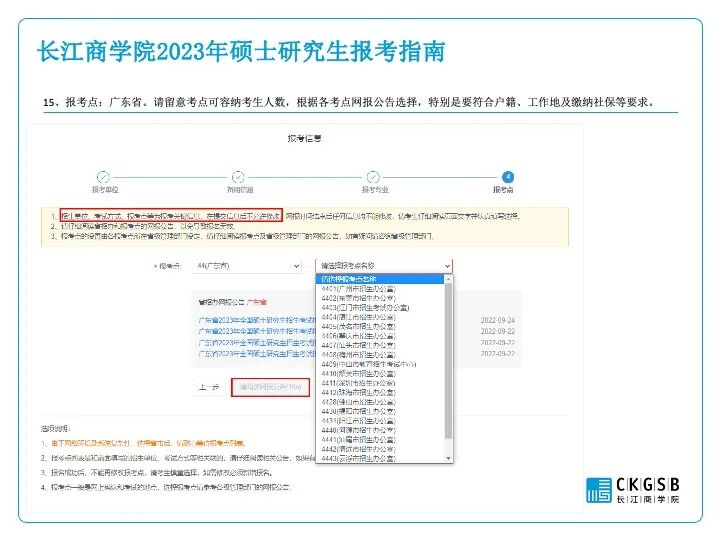
Task: Click the 报考点 step label
Action: click(x=503, y=190)
